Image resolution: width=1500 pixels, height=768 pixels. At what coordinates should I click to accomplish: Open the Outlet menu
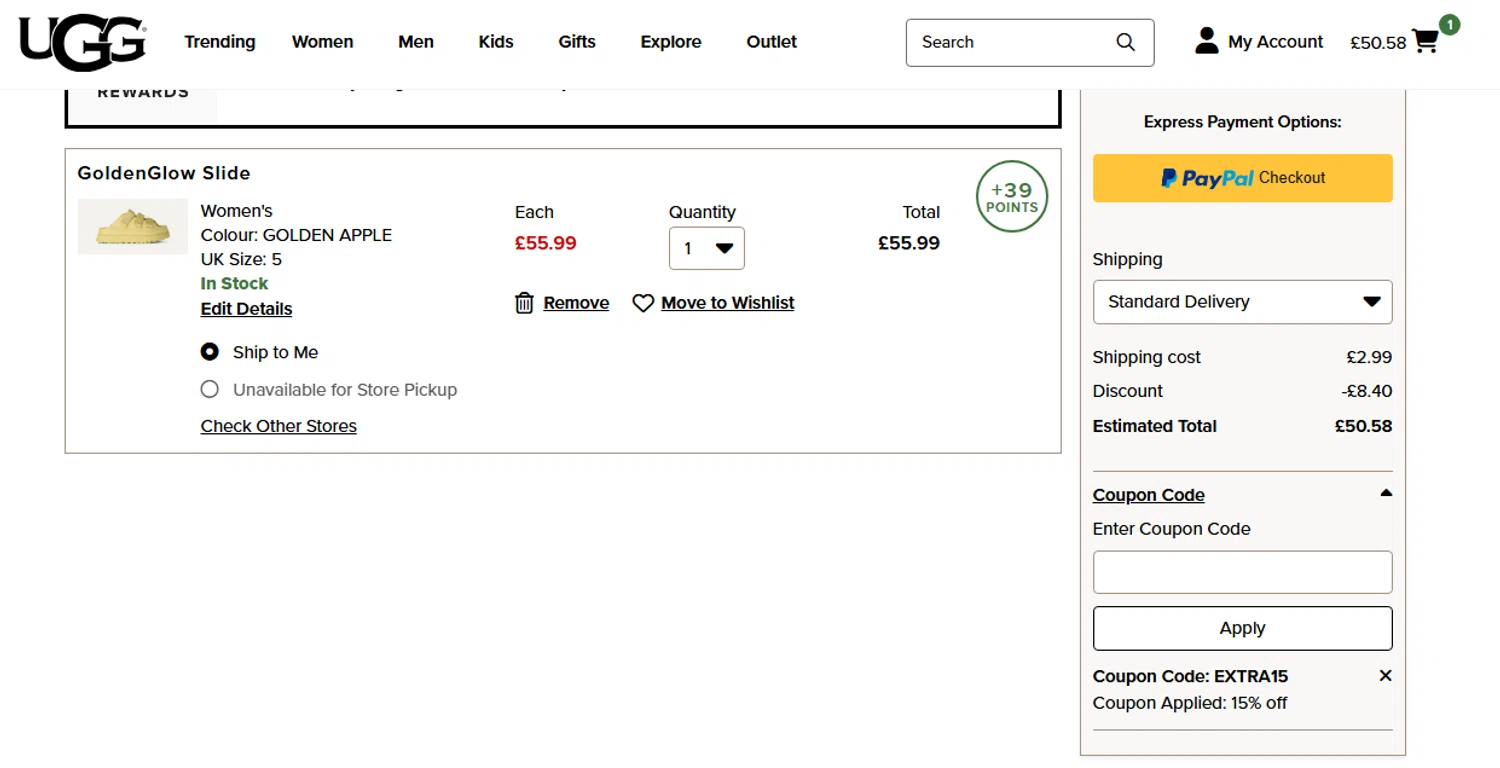772,42
